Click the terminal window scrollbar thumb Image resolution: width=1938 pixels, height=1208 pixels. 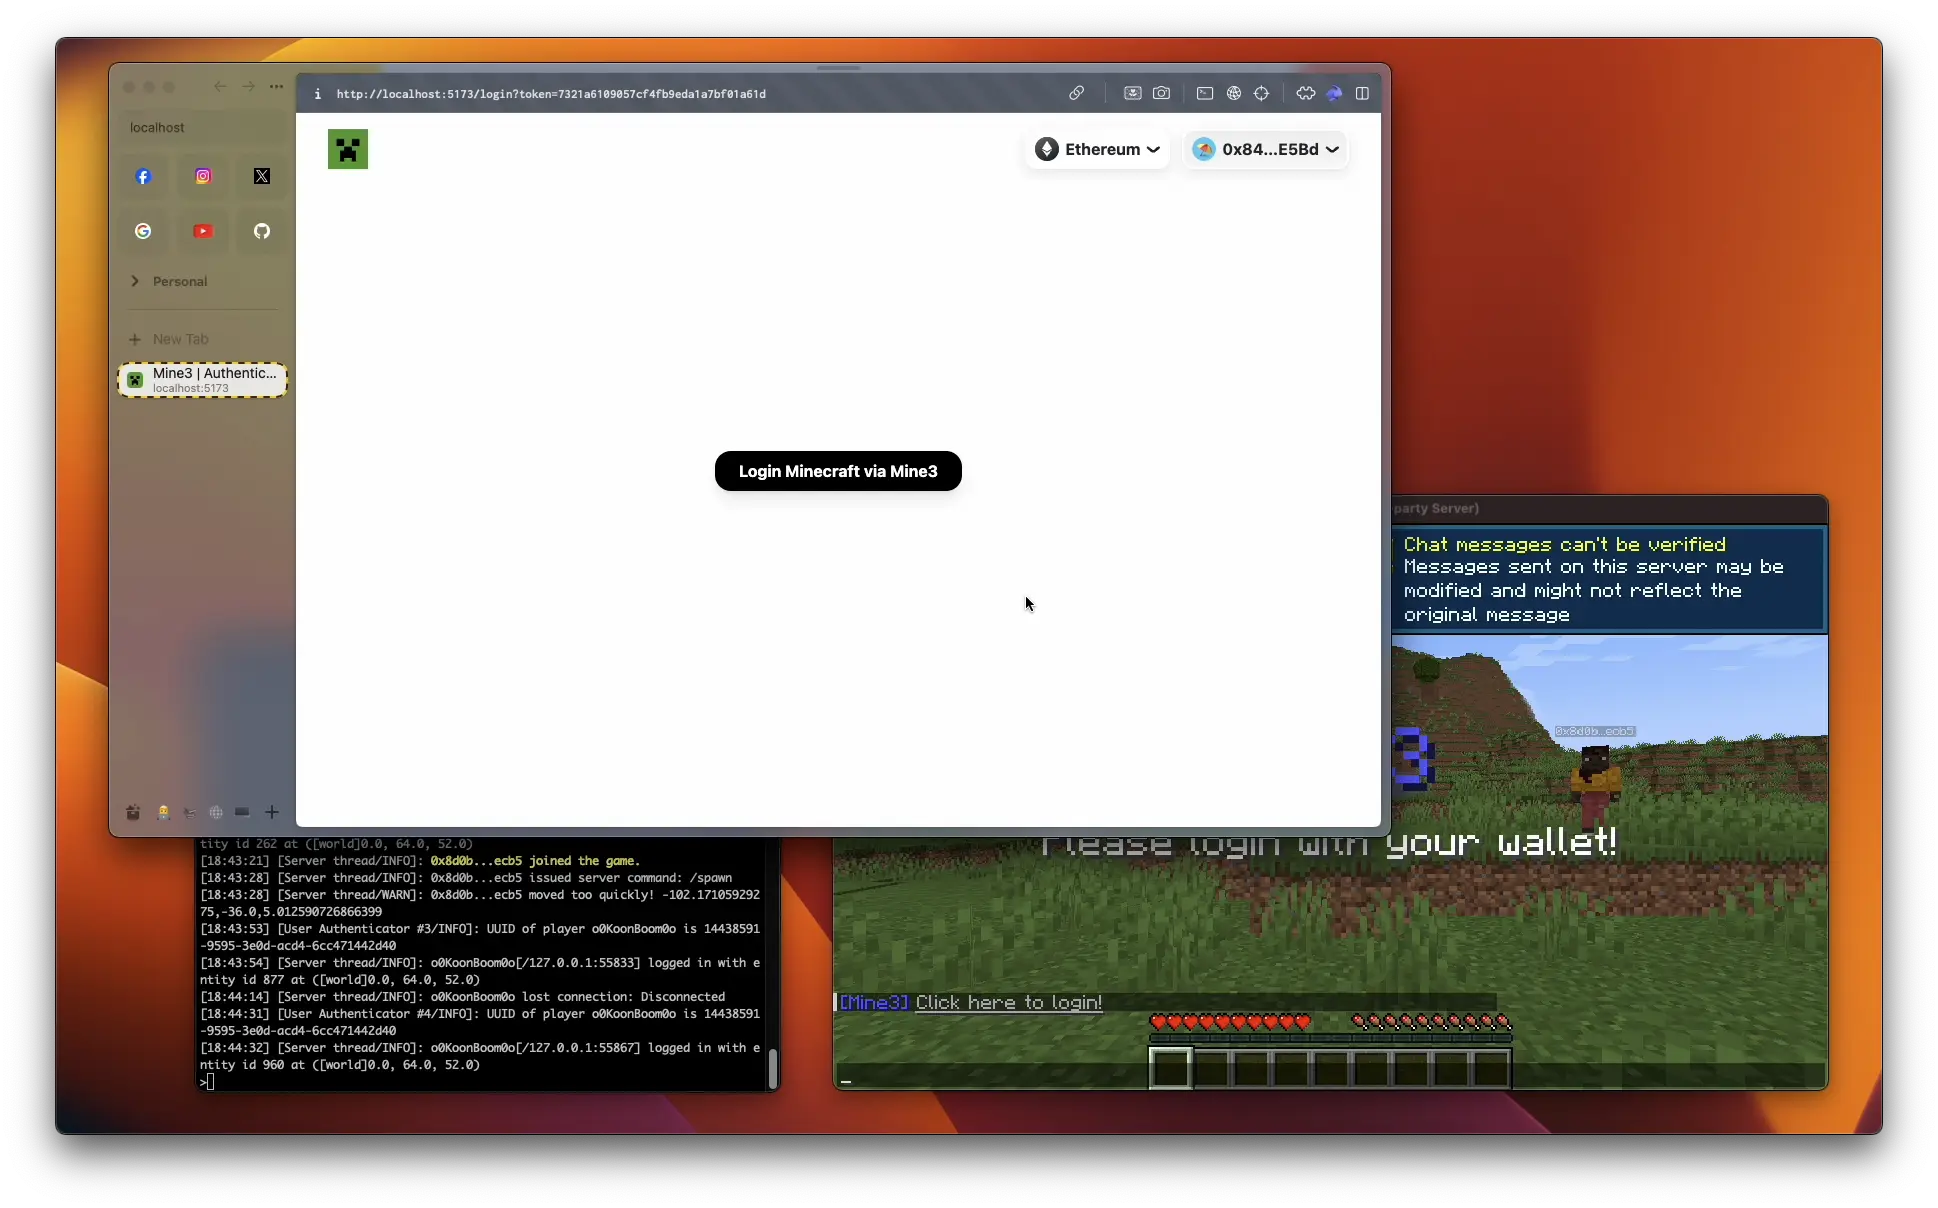[x=773, y=1068]
